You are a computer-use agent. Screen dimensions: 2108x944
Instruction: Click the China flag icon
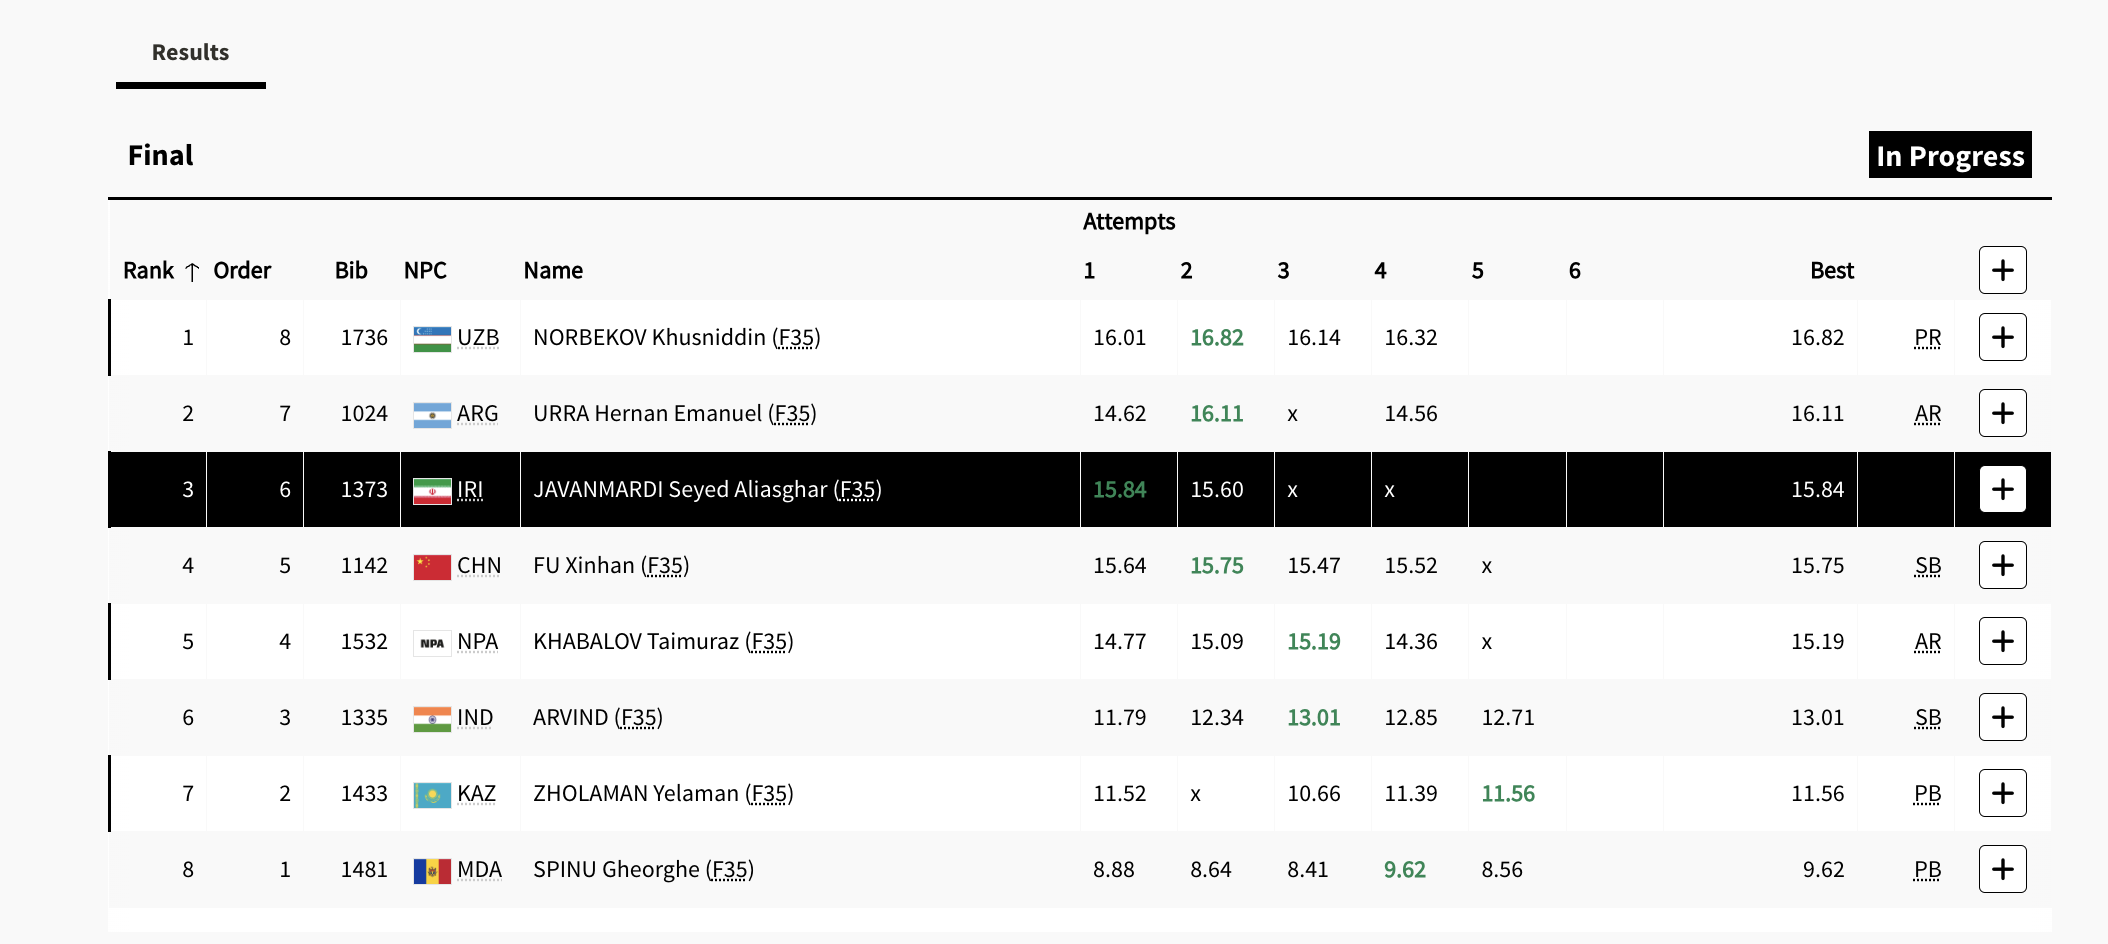(432, 566)
